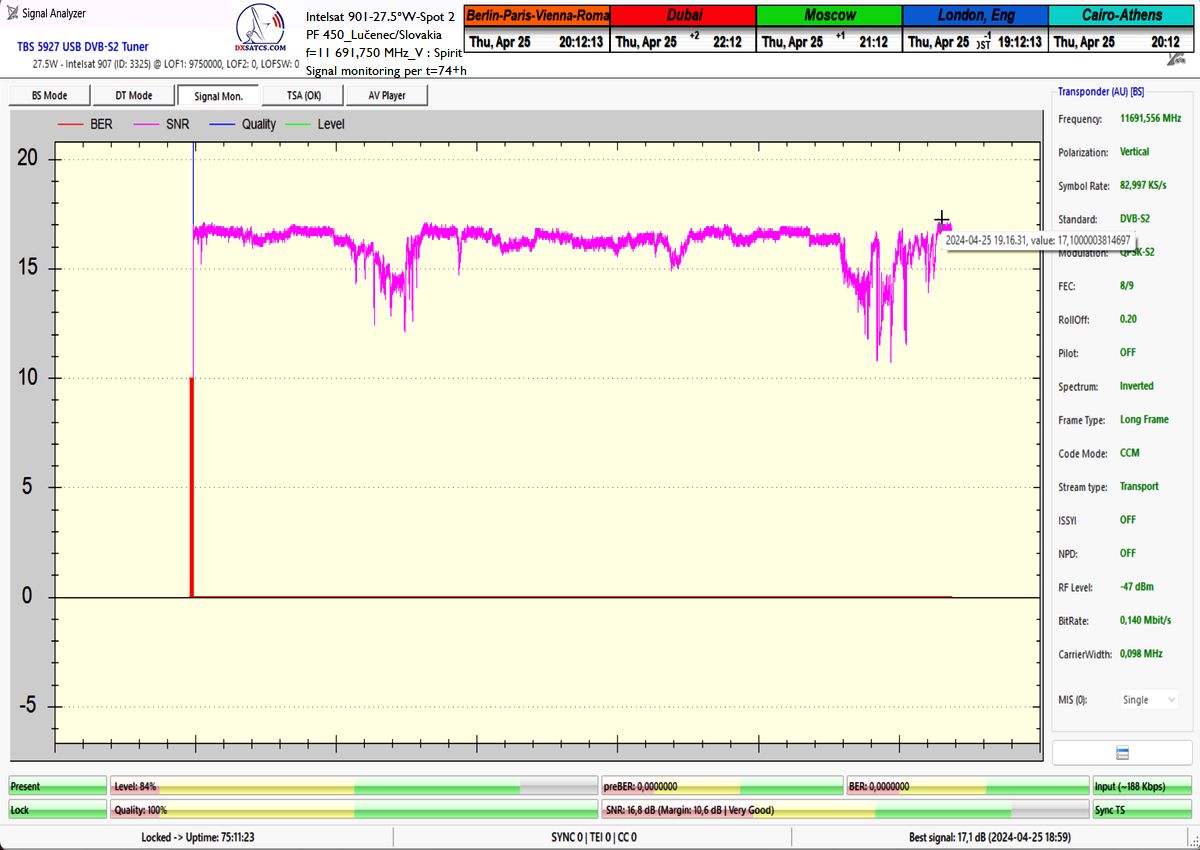Switch to BS Mode tab
Viewport: 1200px width, 850px height.
[49, 96]
